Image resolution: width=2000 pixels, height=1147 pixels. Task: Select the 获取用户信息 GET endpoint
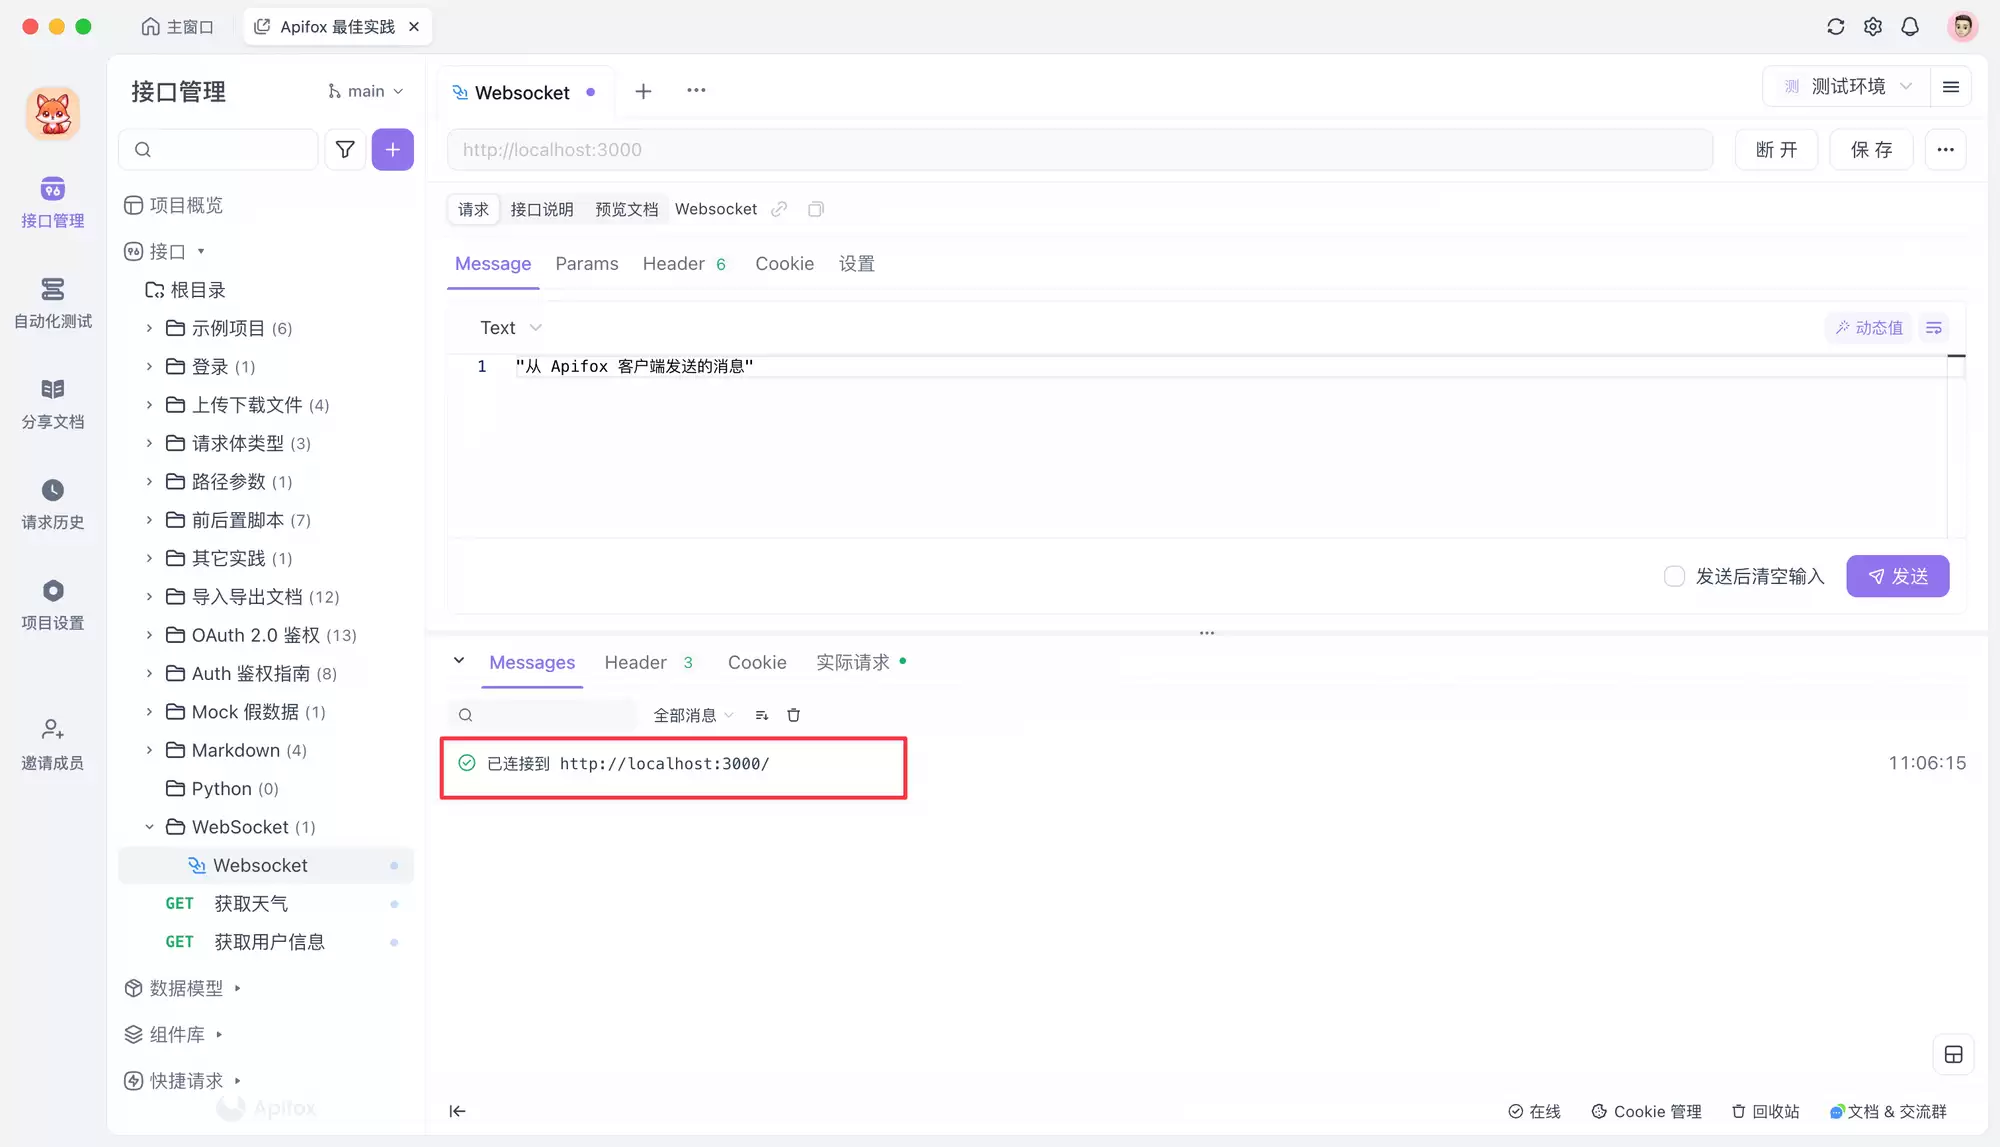pos(265,942)
